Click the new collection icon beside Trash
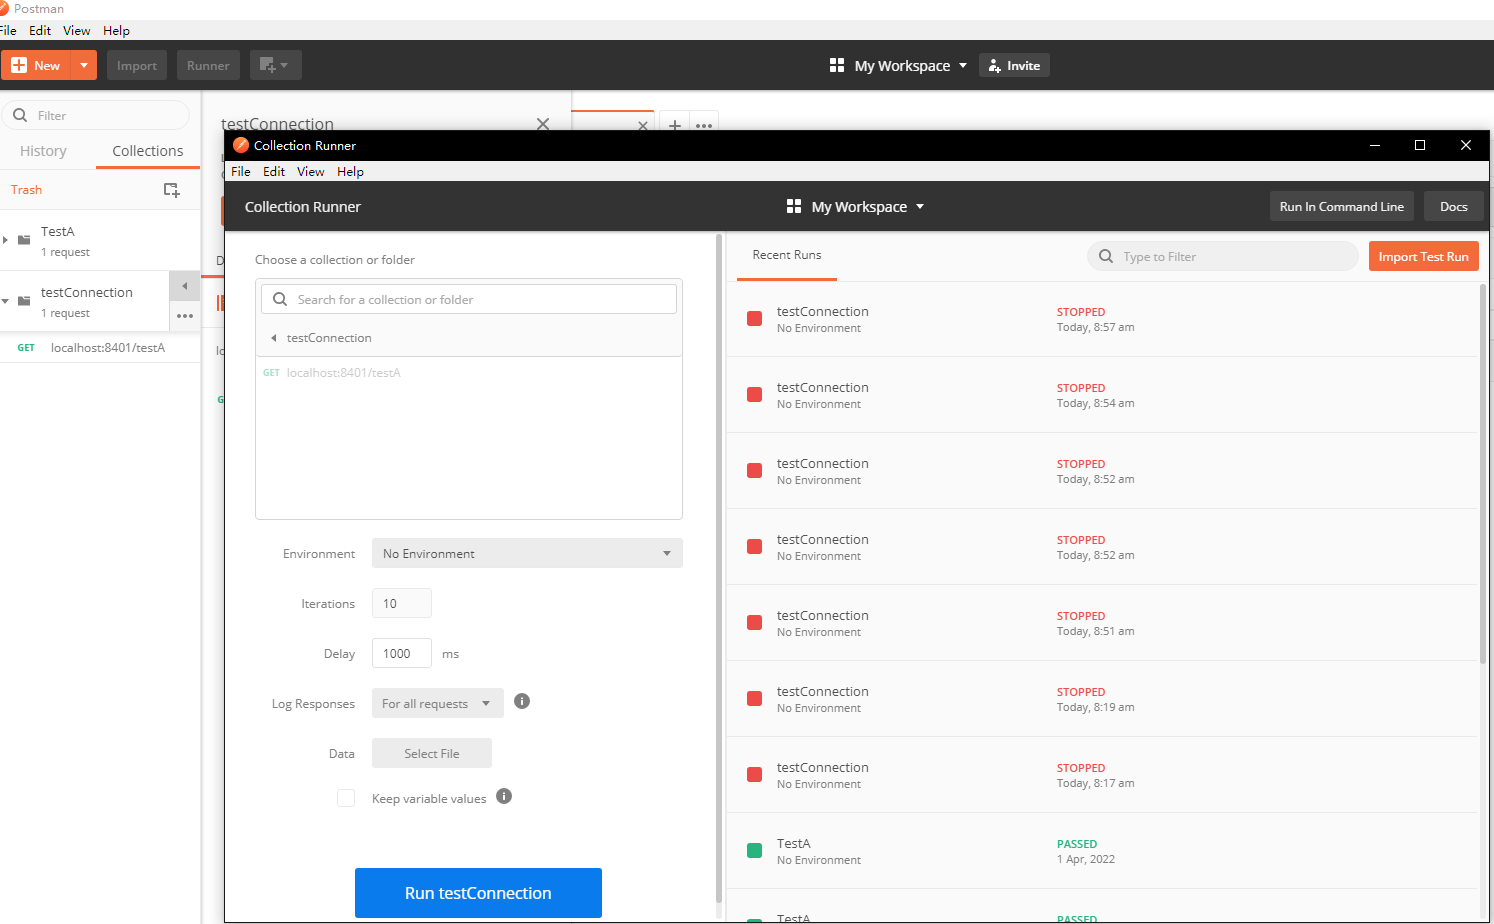The height and width of the screenshot is (924, 1494). tap(172, 189)
